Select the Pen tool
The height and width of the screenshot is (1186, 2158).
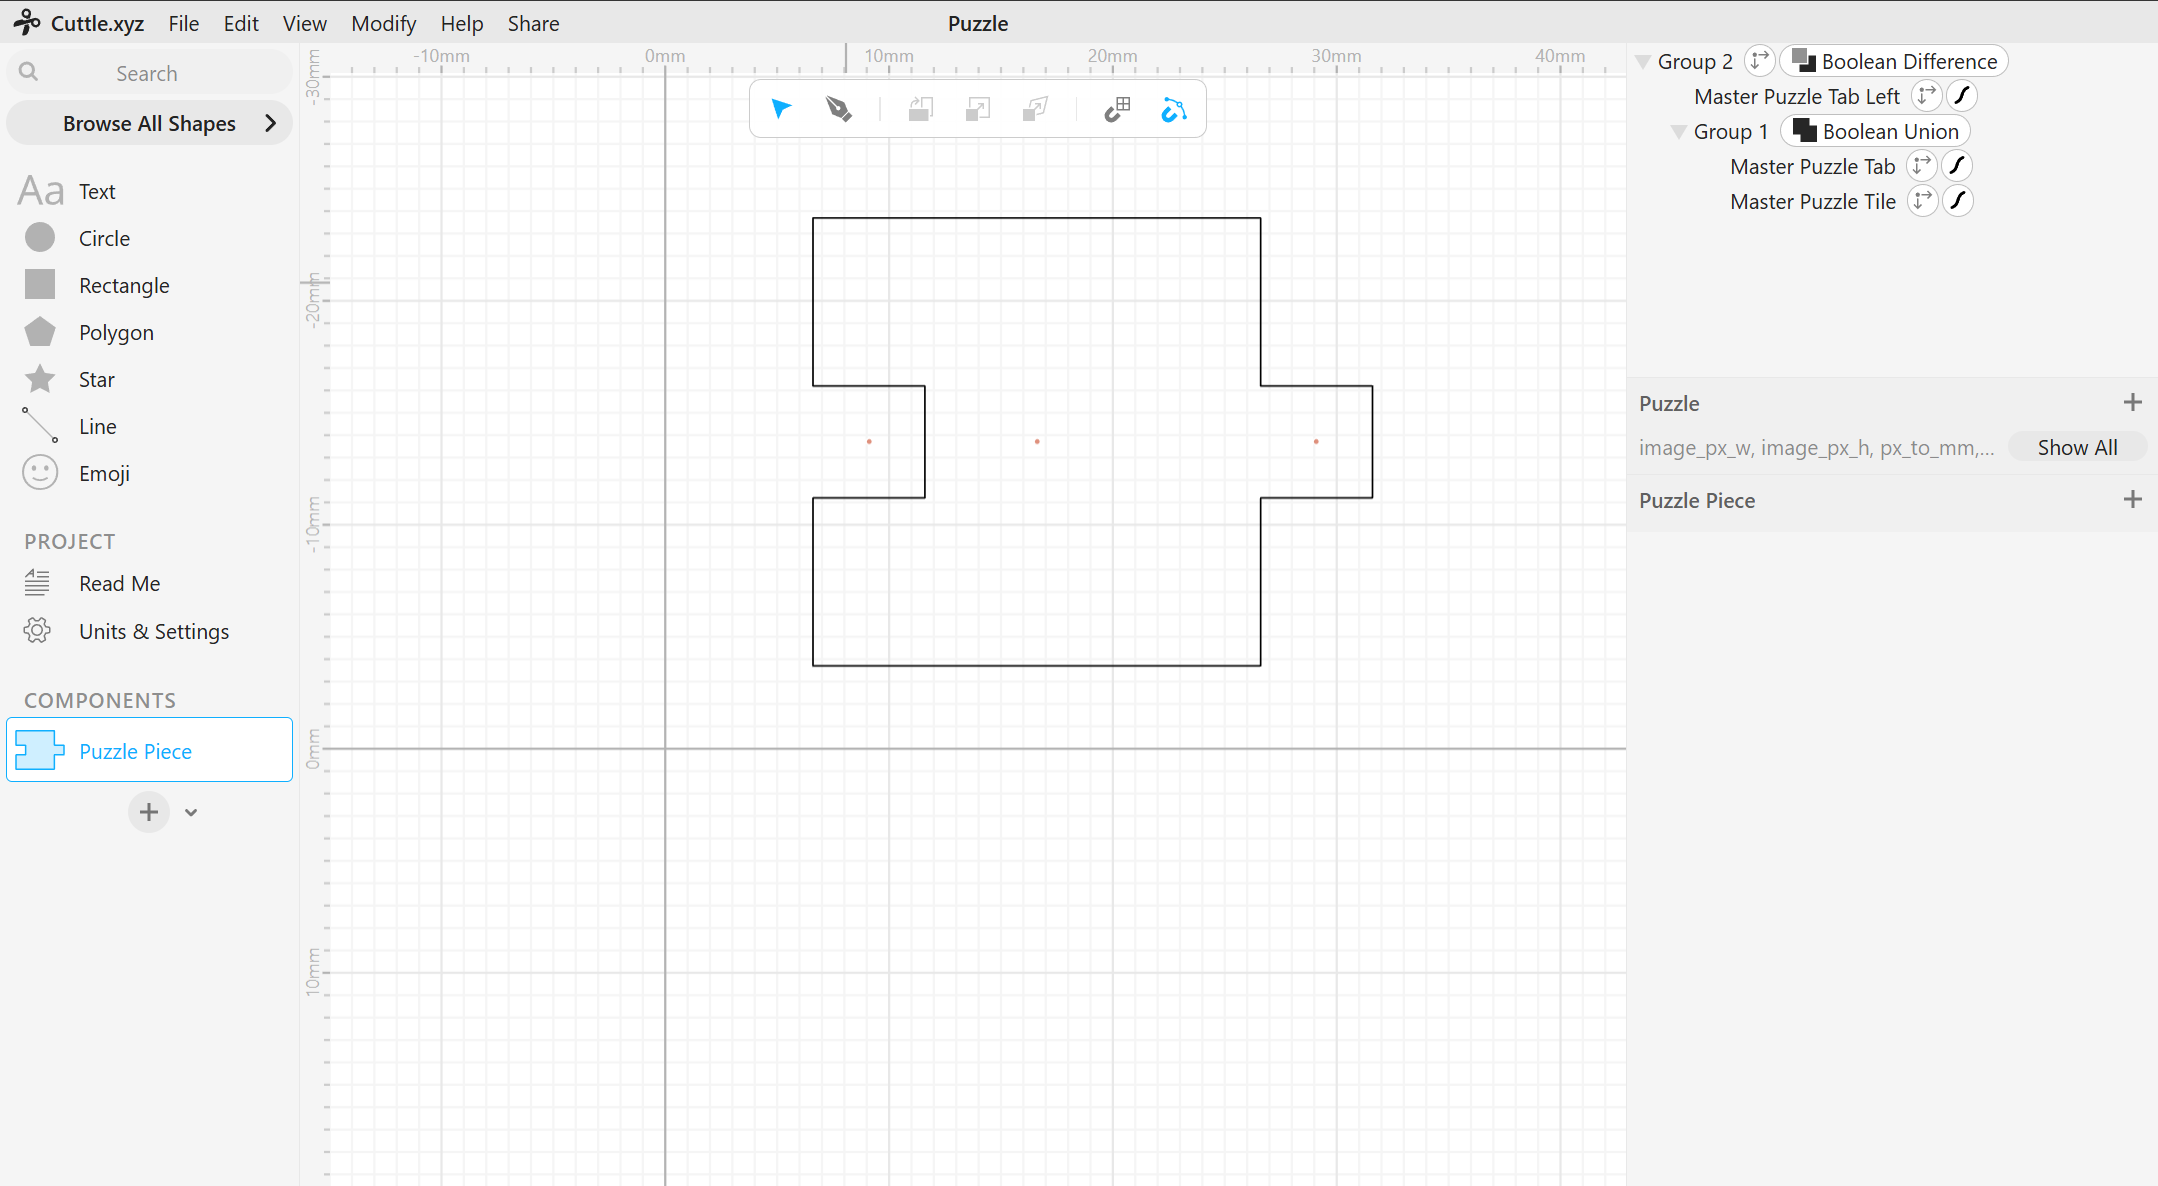pyautogui.click(x=839, y=109)
